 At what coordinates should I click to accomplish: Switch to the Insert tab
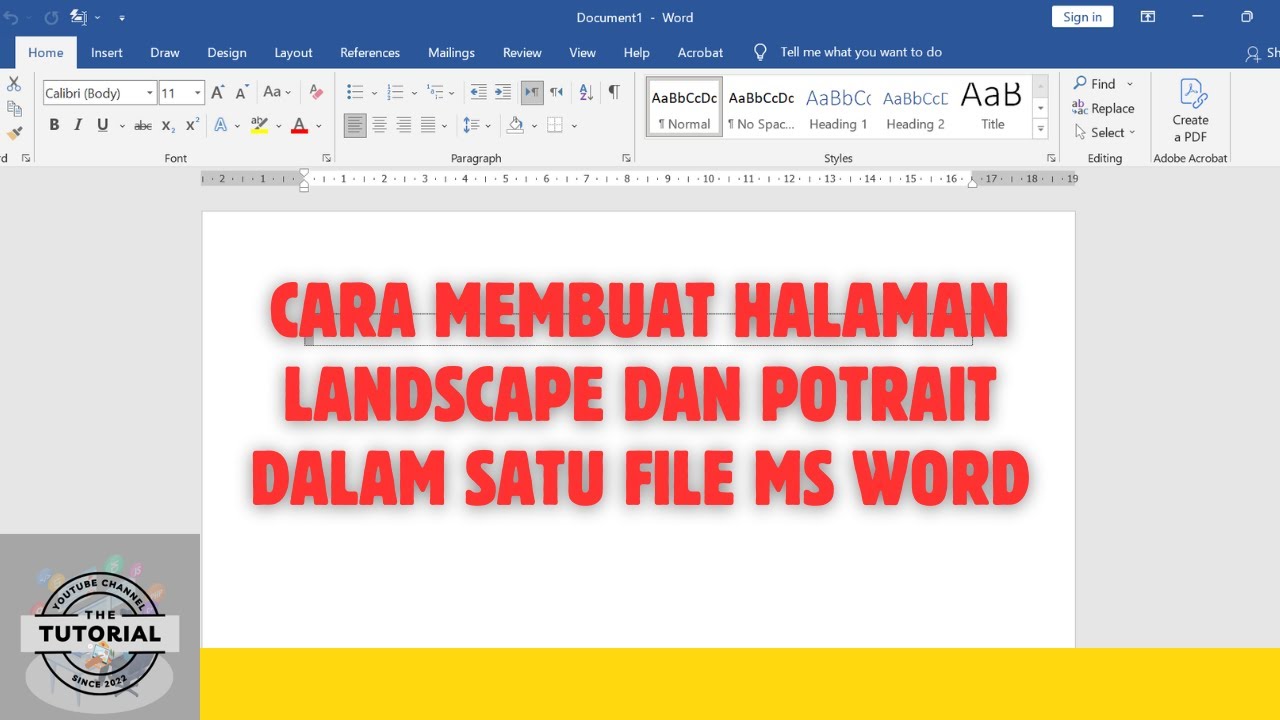tap(107, 52)
